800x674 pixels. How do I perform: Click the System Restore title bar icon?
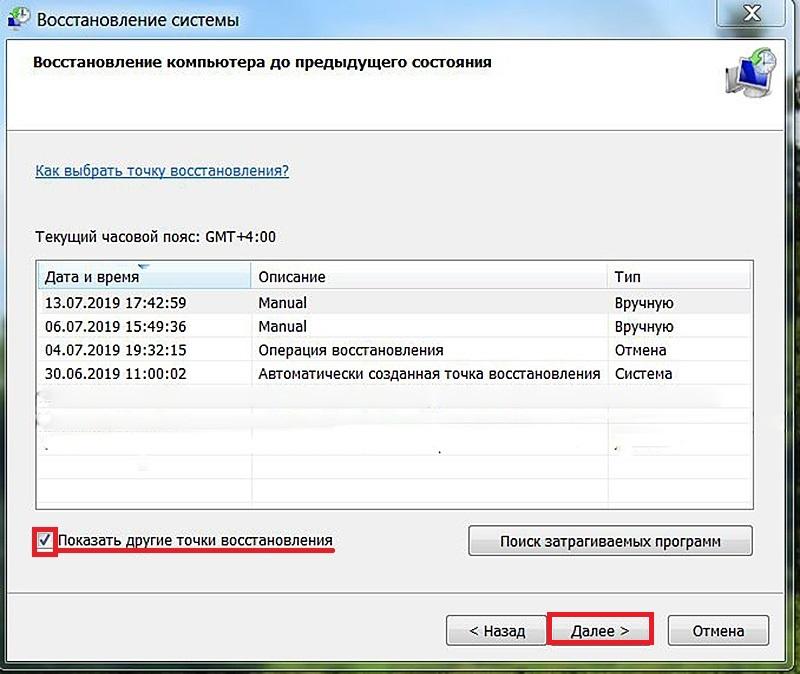click(x=18, y=18)
